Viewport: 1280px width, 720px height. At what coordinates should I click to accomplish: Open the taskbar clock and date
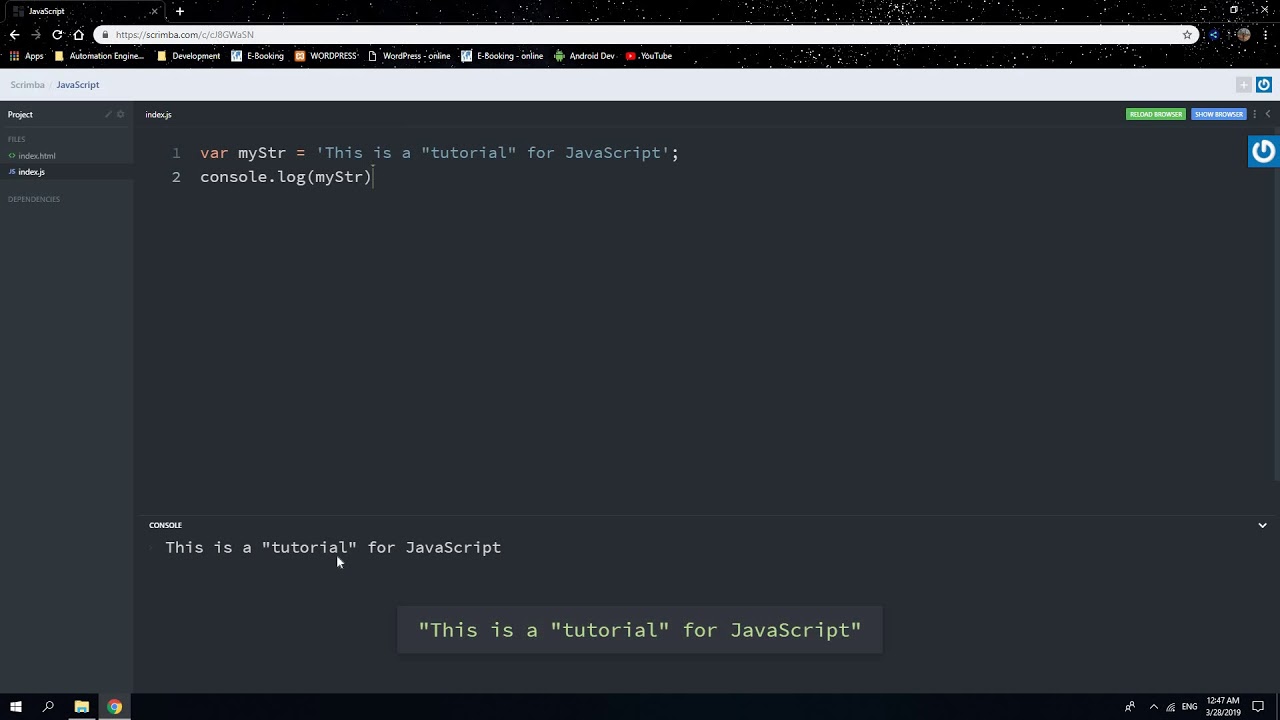pyautogui.click(x=1223, y=707)
